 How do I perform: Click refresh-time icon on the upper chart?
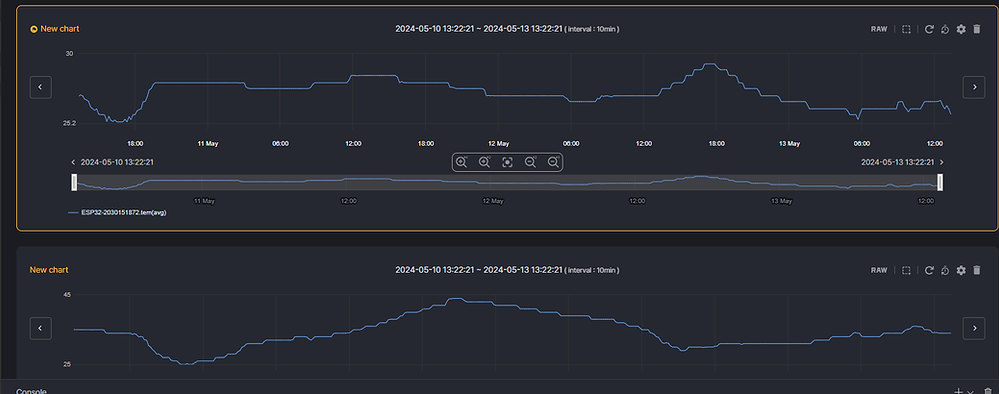(945, 29)
